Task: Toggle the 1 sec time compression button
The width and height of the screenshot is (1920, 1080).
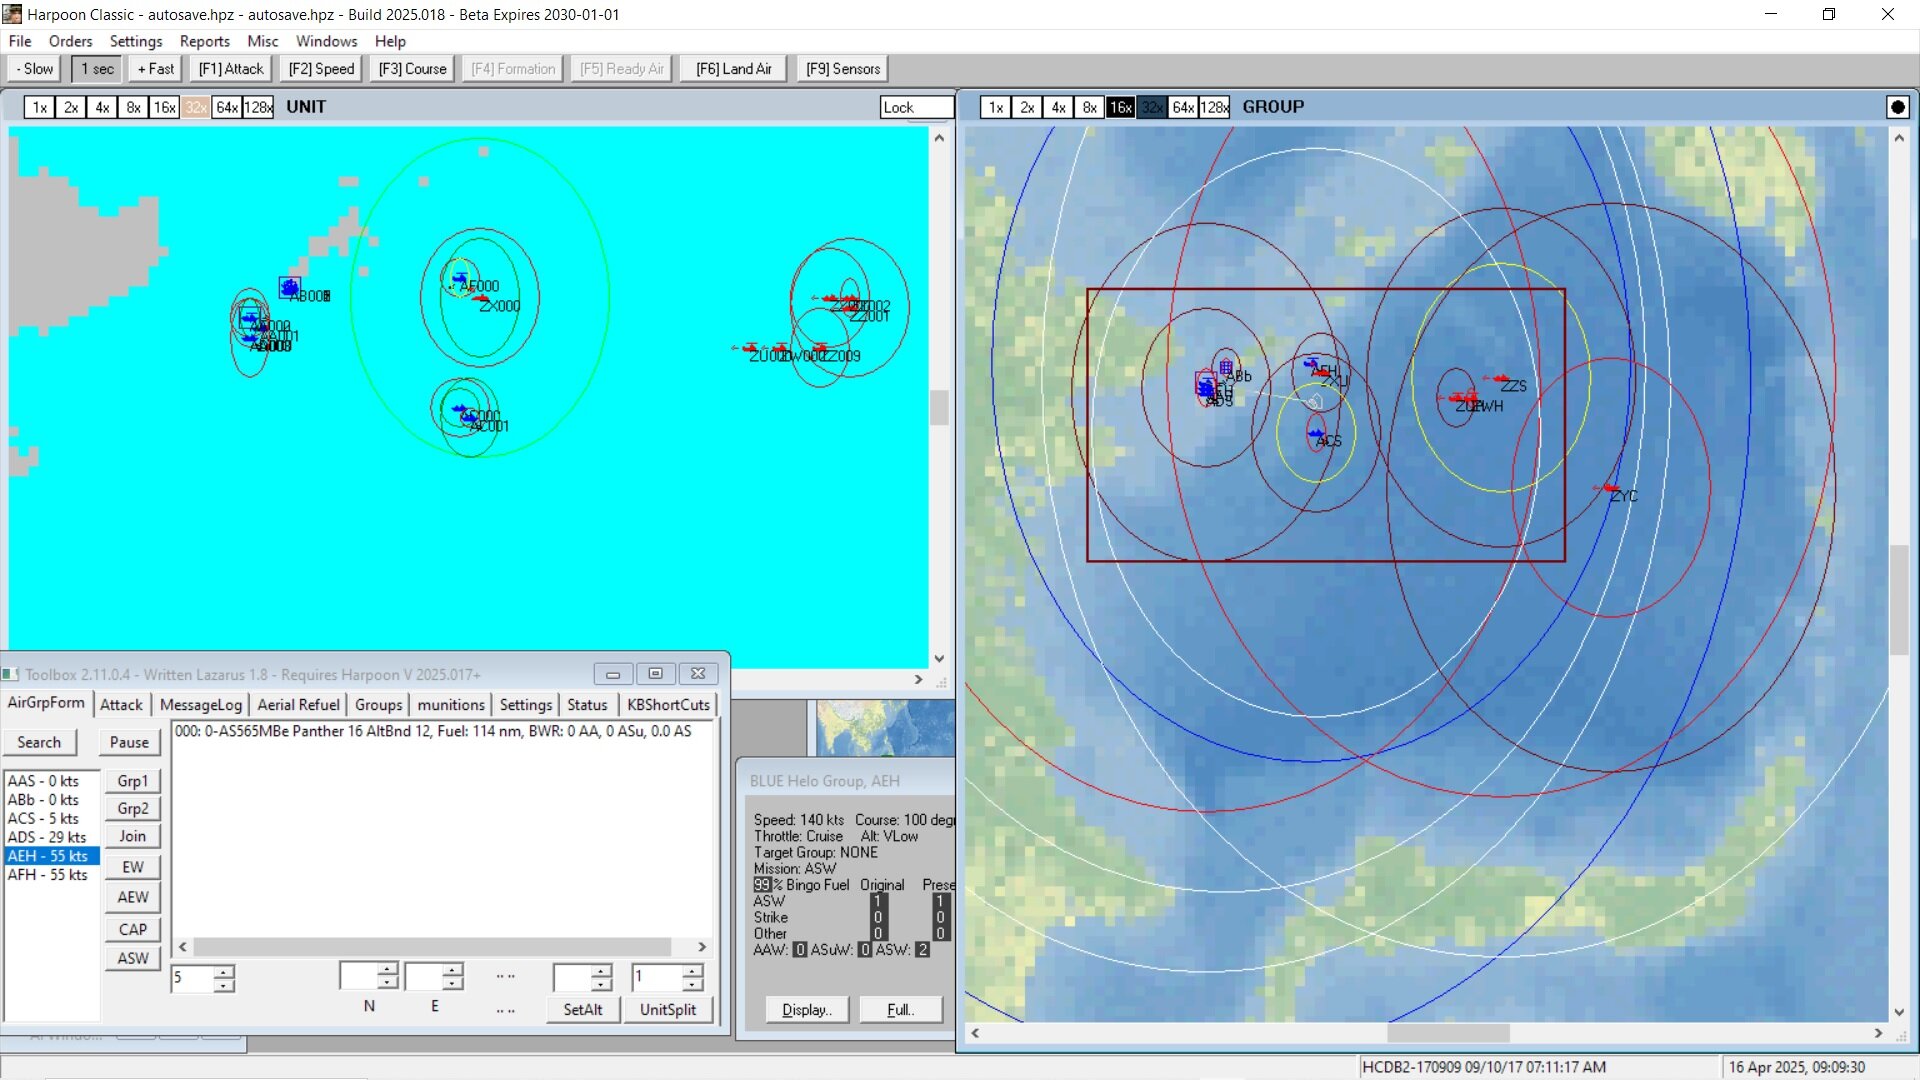Action: click(x=97, y=69)
